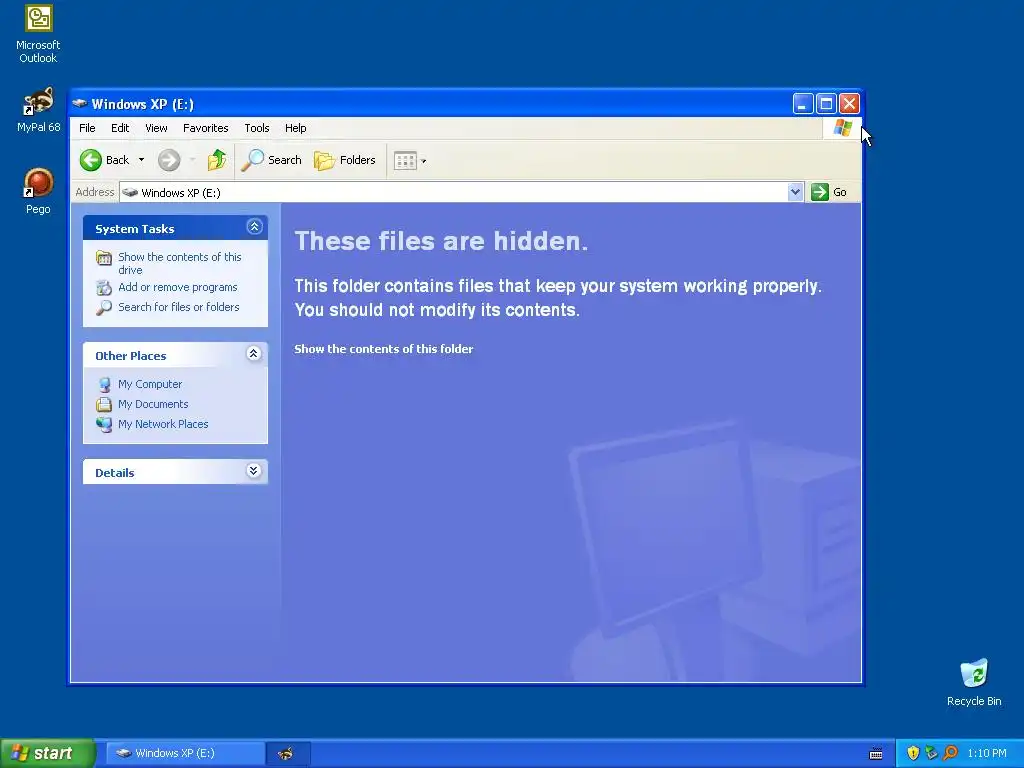Click the safely remove hardware tray icon
The image size is (1024, 768).
pos(931,753)
